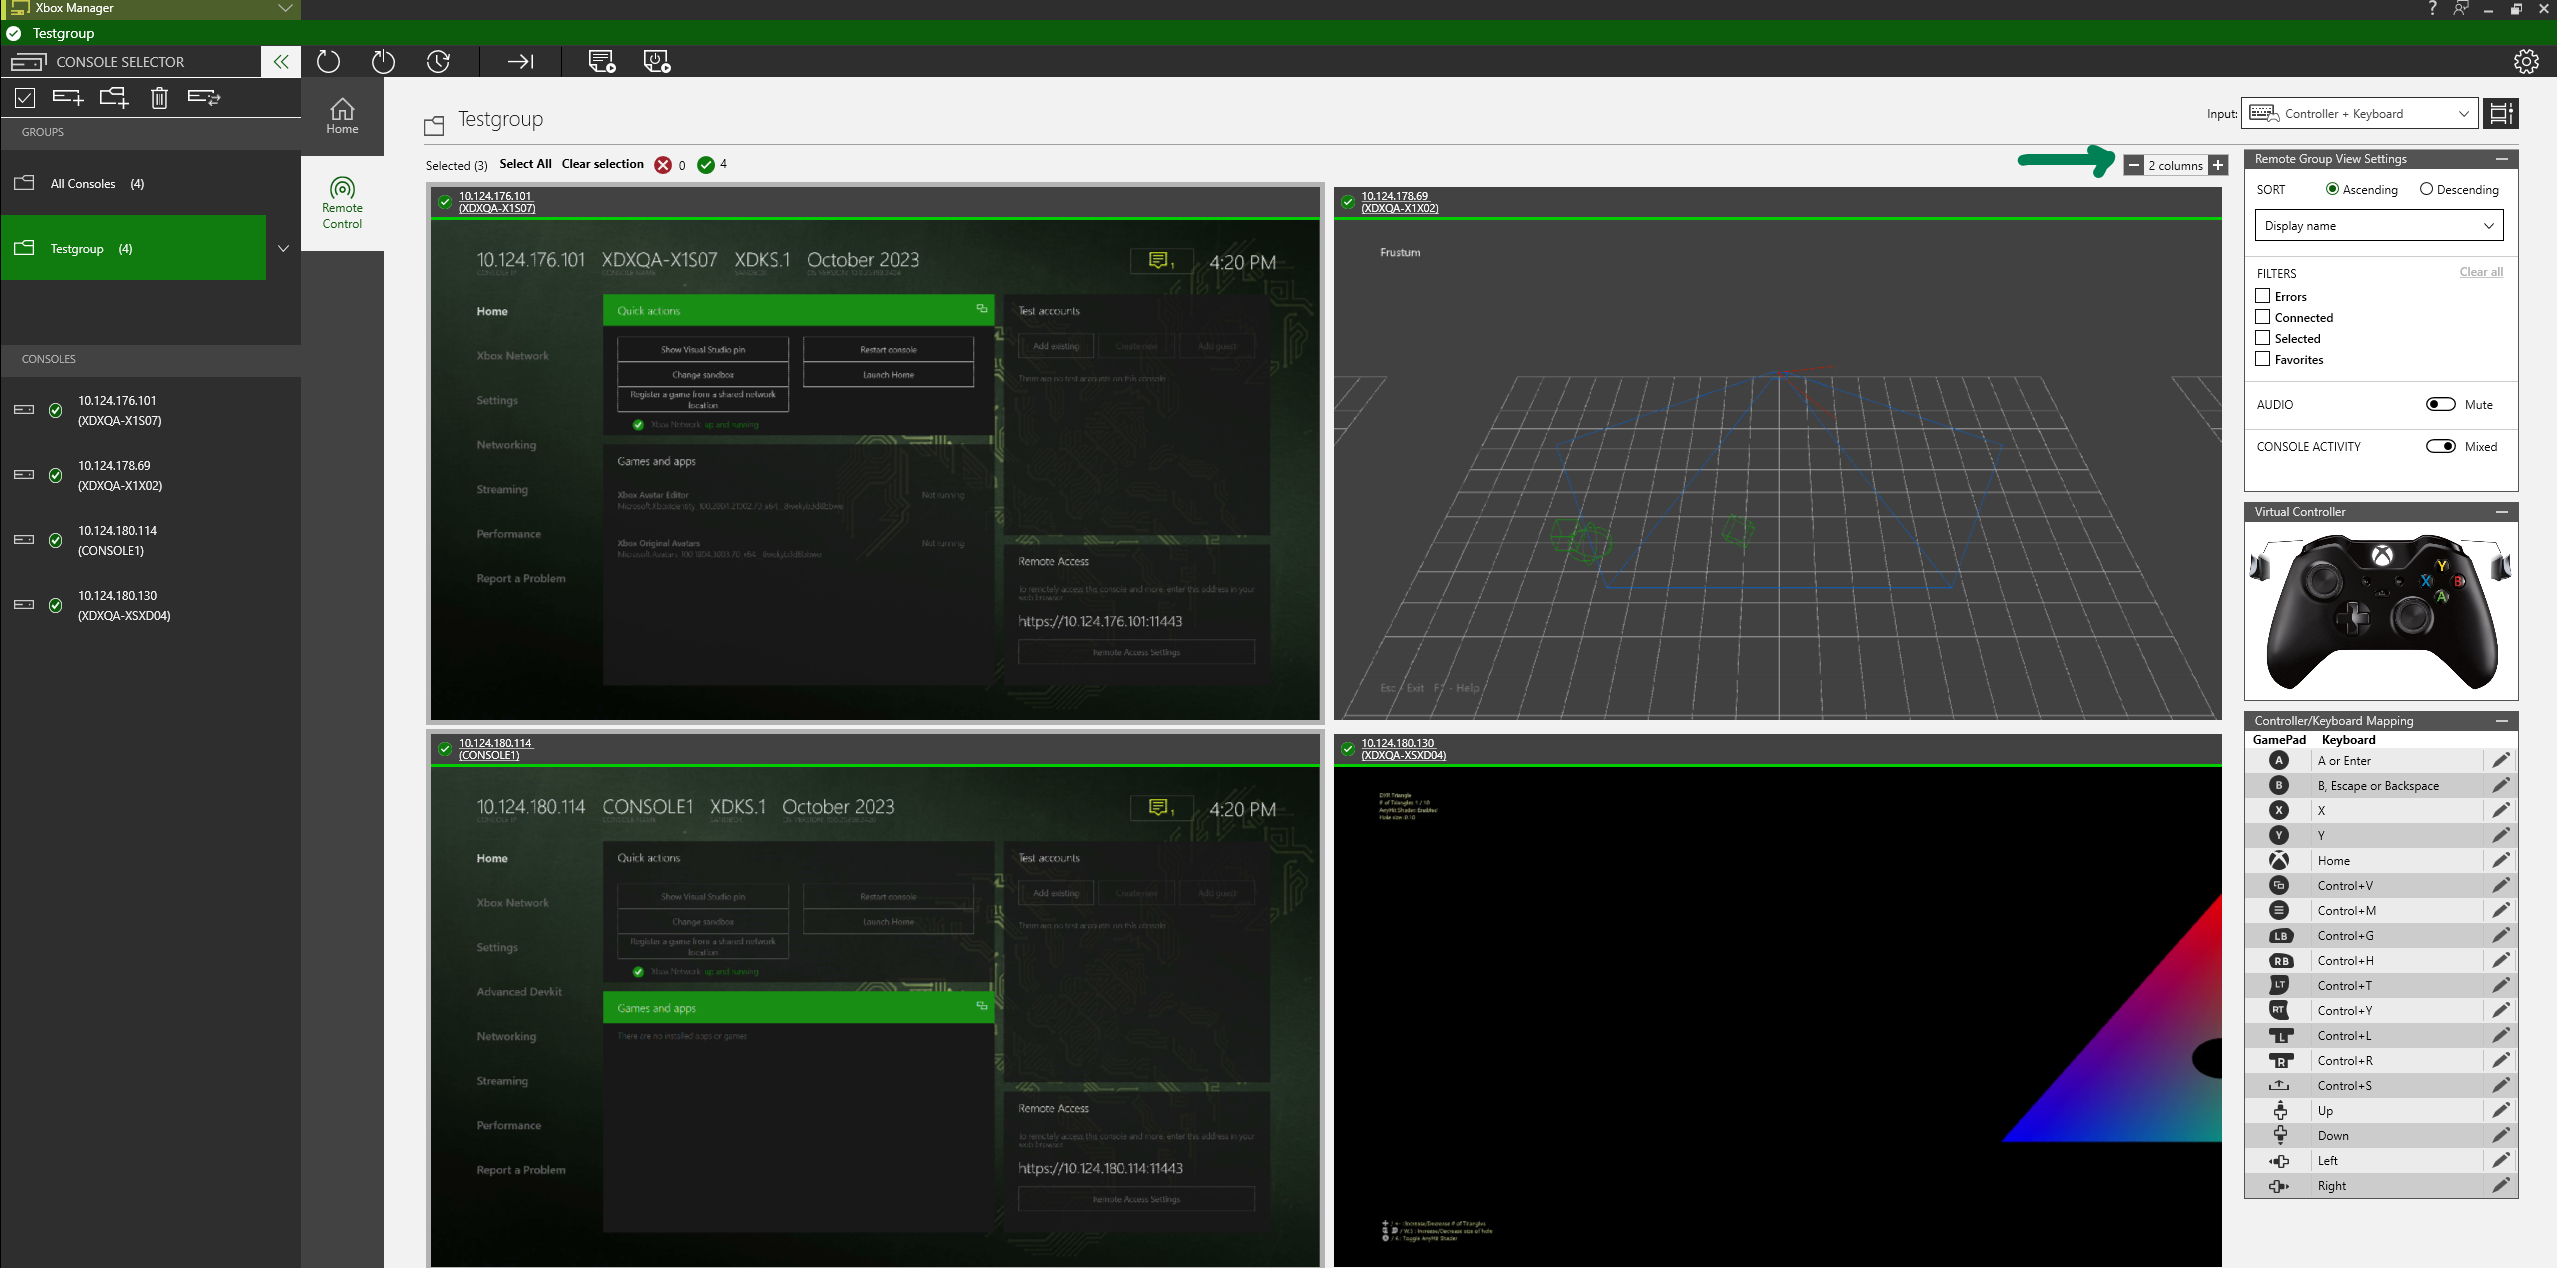This screenshot has height=1268, width=2557.
Task: Open the Home tab
Action: pos(342,116)
